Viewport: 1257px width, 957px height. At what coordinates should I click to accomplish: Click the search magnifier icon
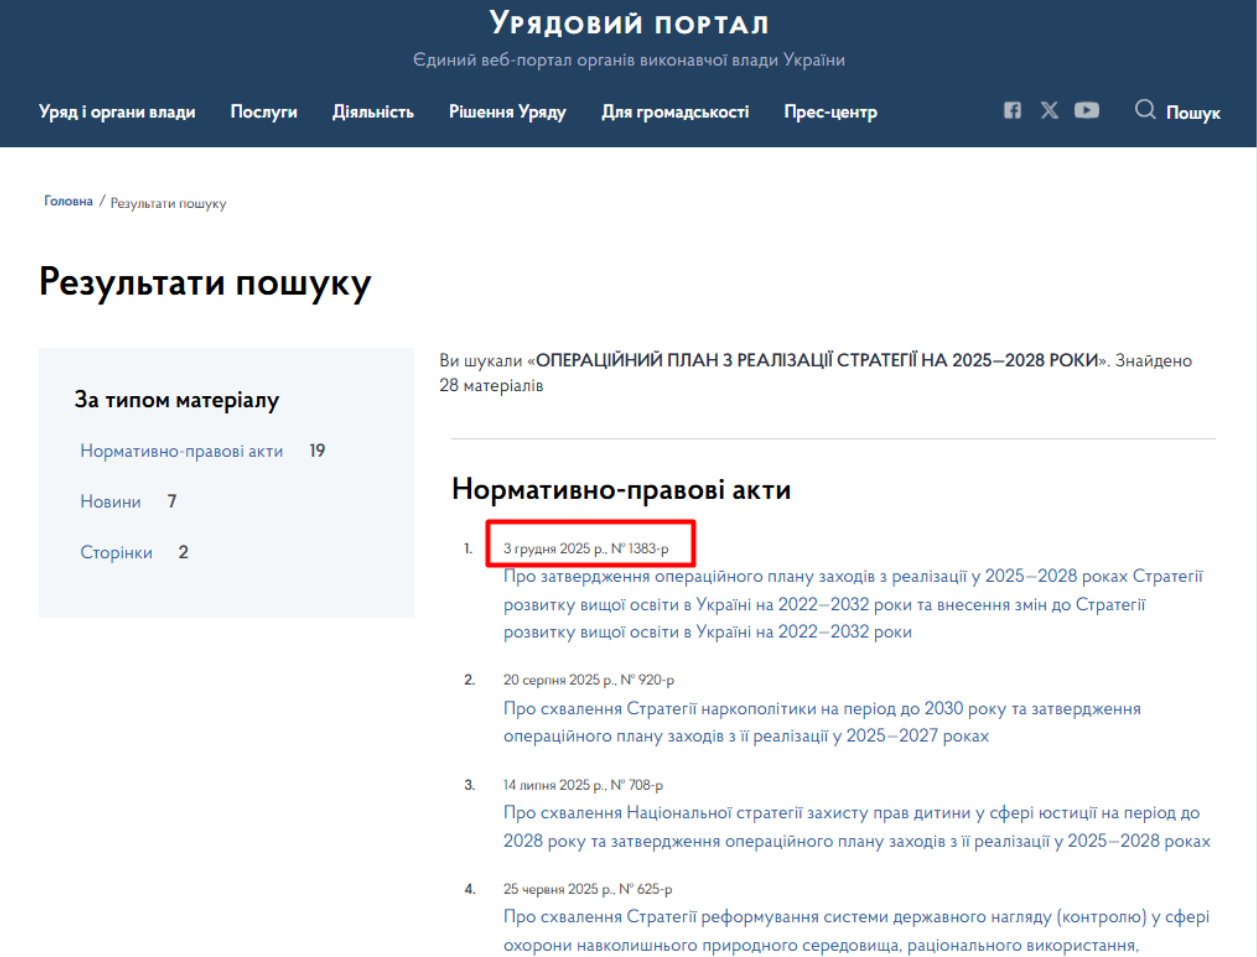click(x=1145, y=109)
